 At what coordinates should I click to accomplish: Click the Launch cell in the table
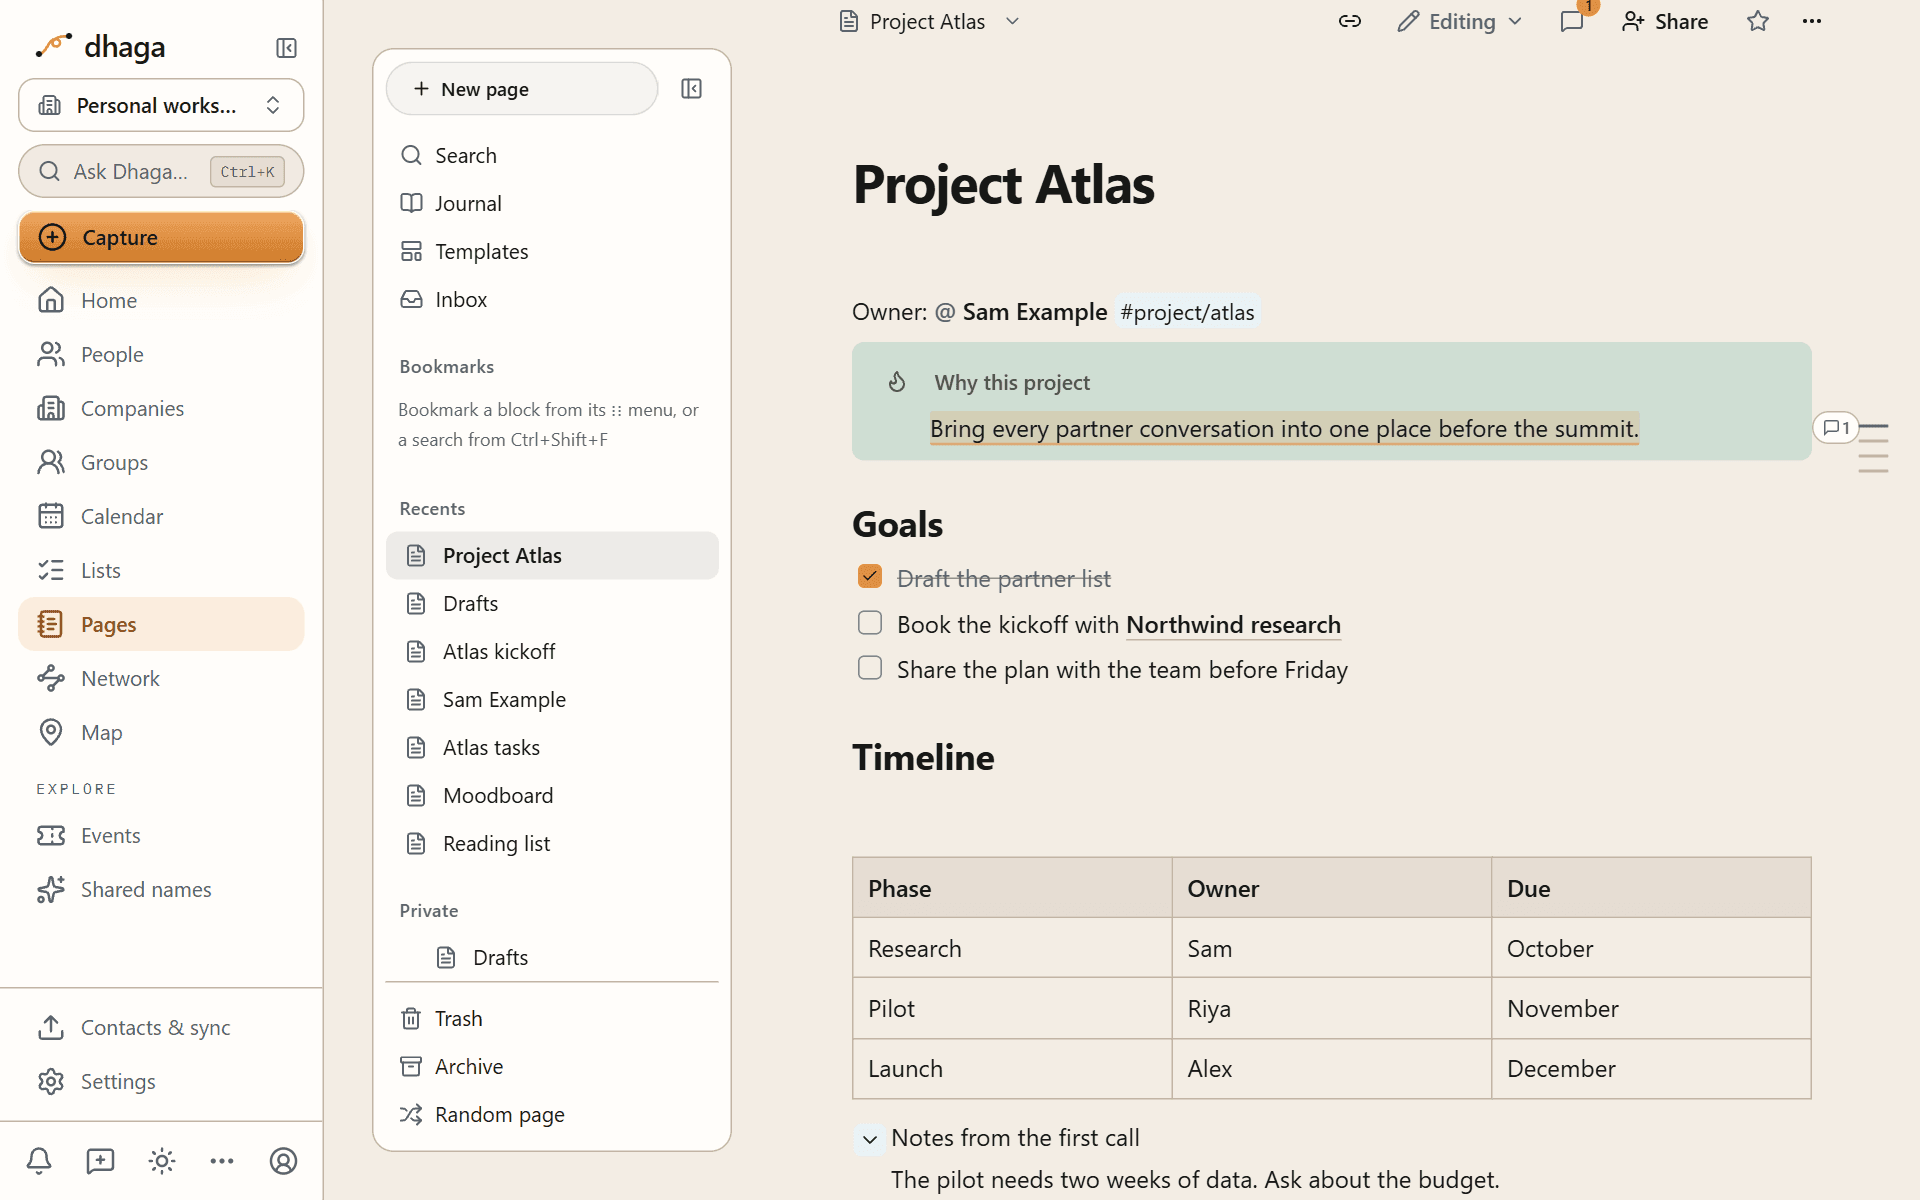click(x=1012, y=1068)
